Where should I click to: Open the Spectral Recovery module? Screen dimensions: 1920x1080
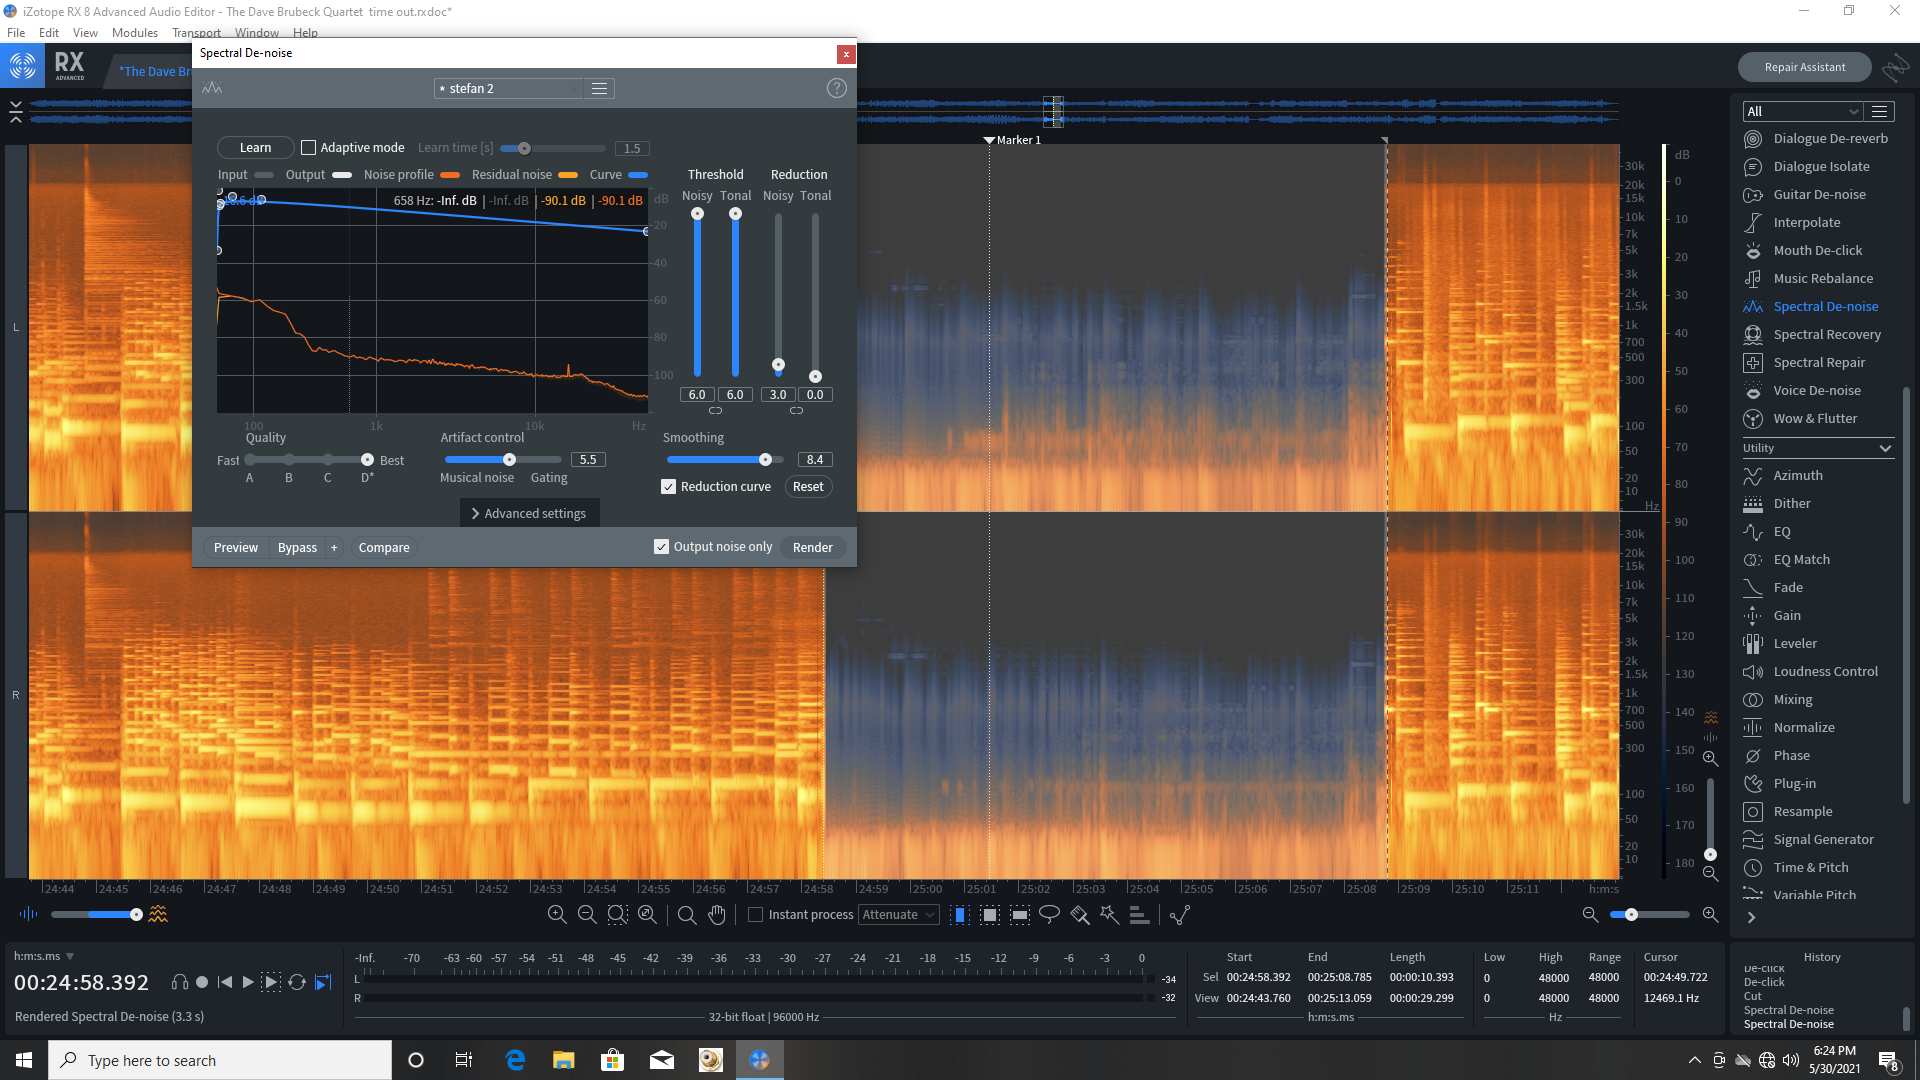[x=1826, y=334]
